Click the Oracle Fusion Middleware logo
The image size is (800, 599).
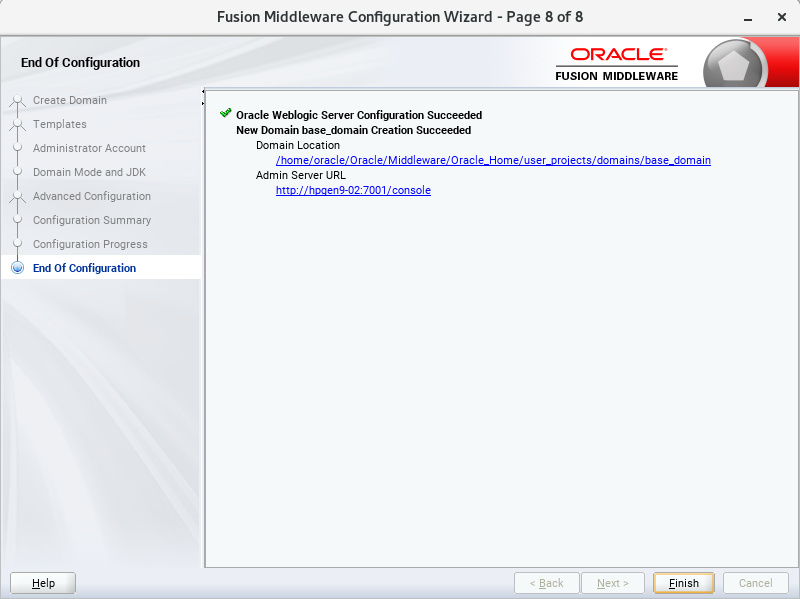617,63
